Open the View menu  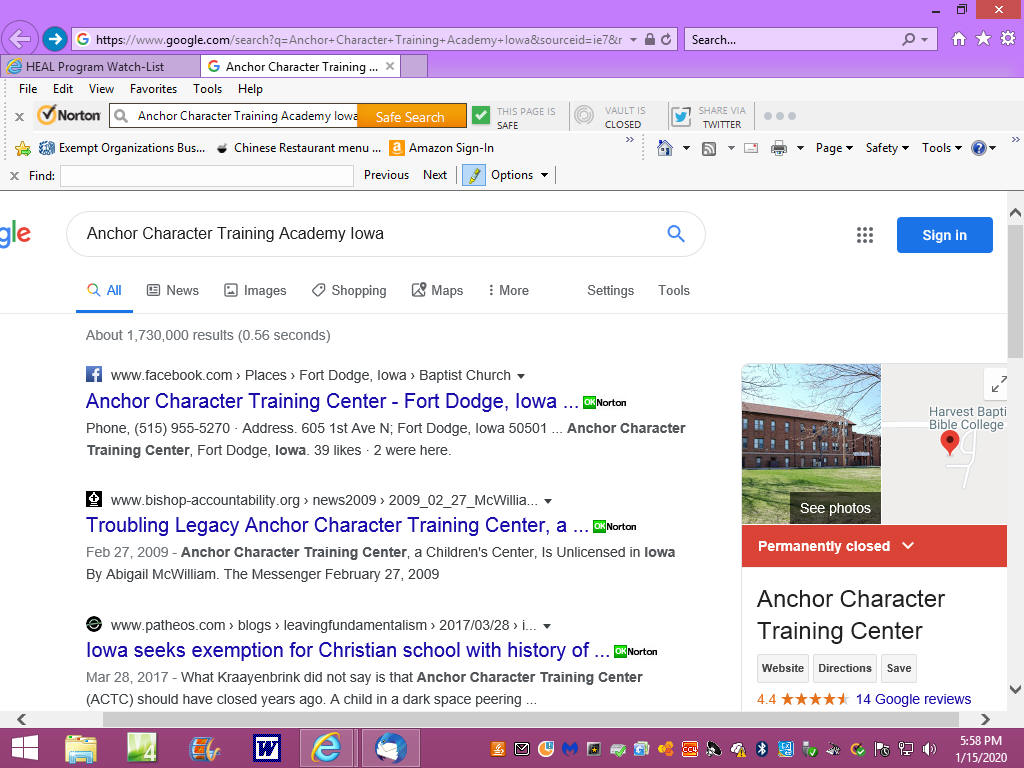[101, 89]
